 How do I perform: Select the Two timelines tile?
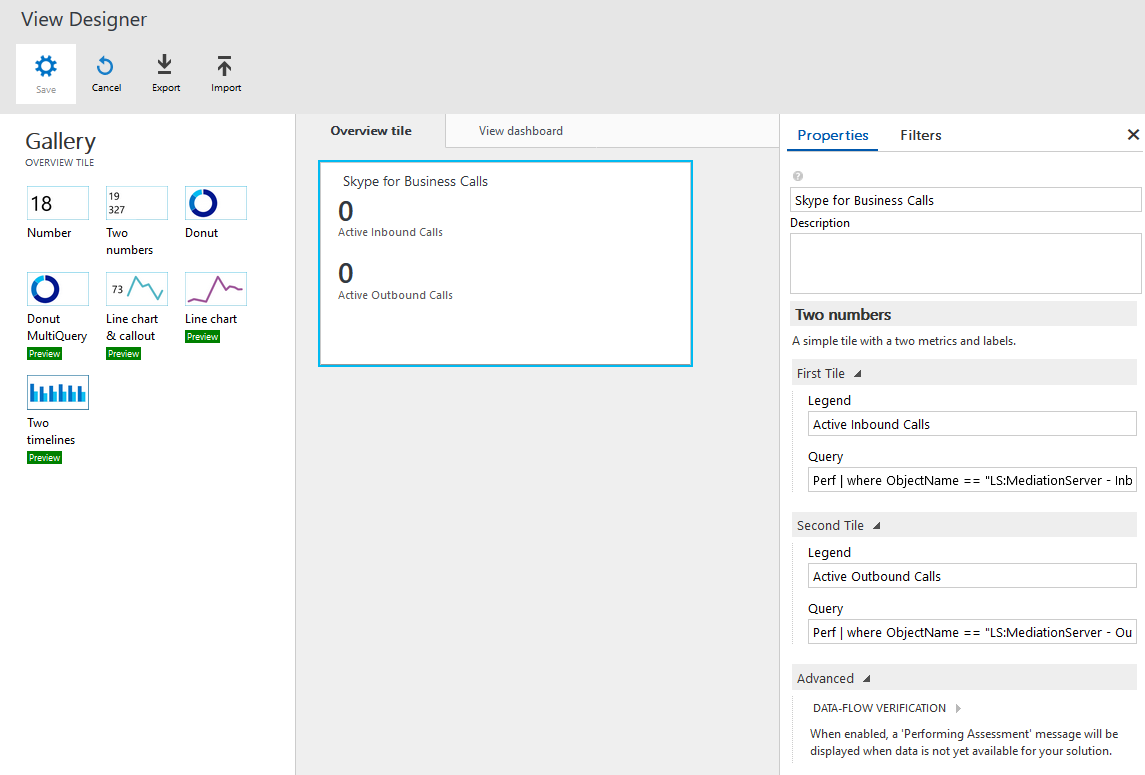click(x=58, y=393)
